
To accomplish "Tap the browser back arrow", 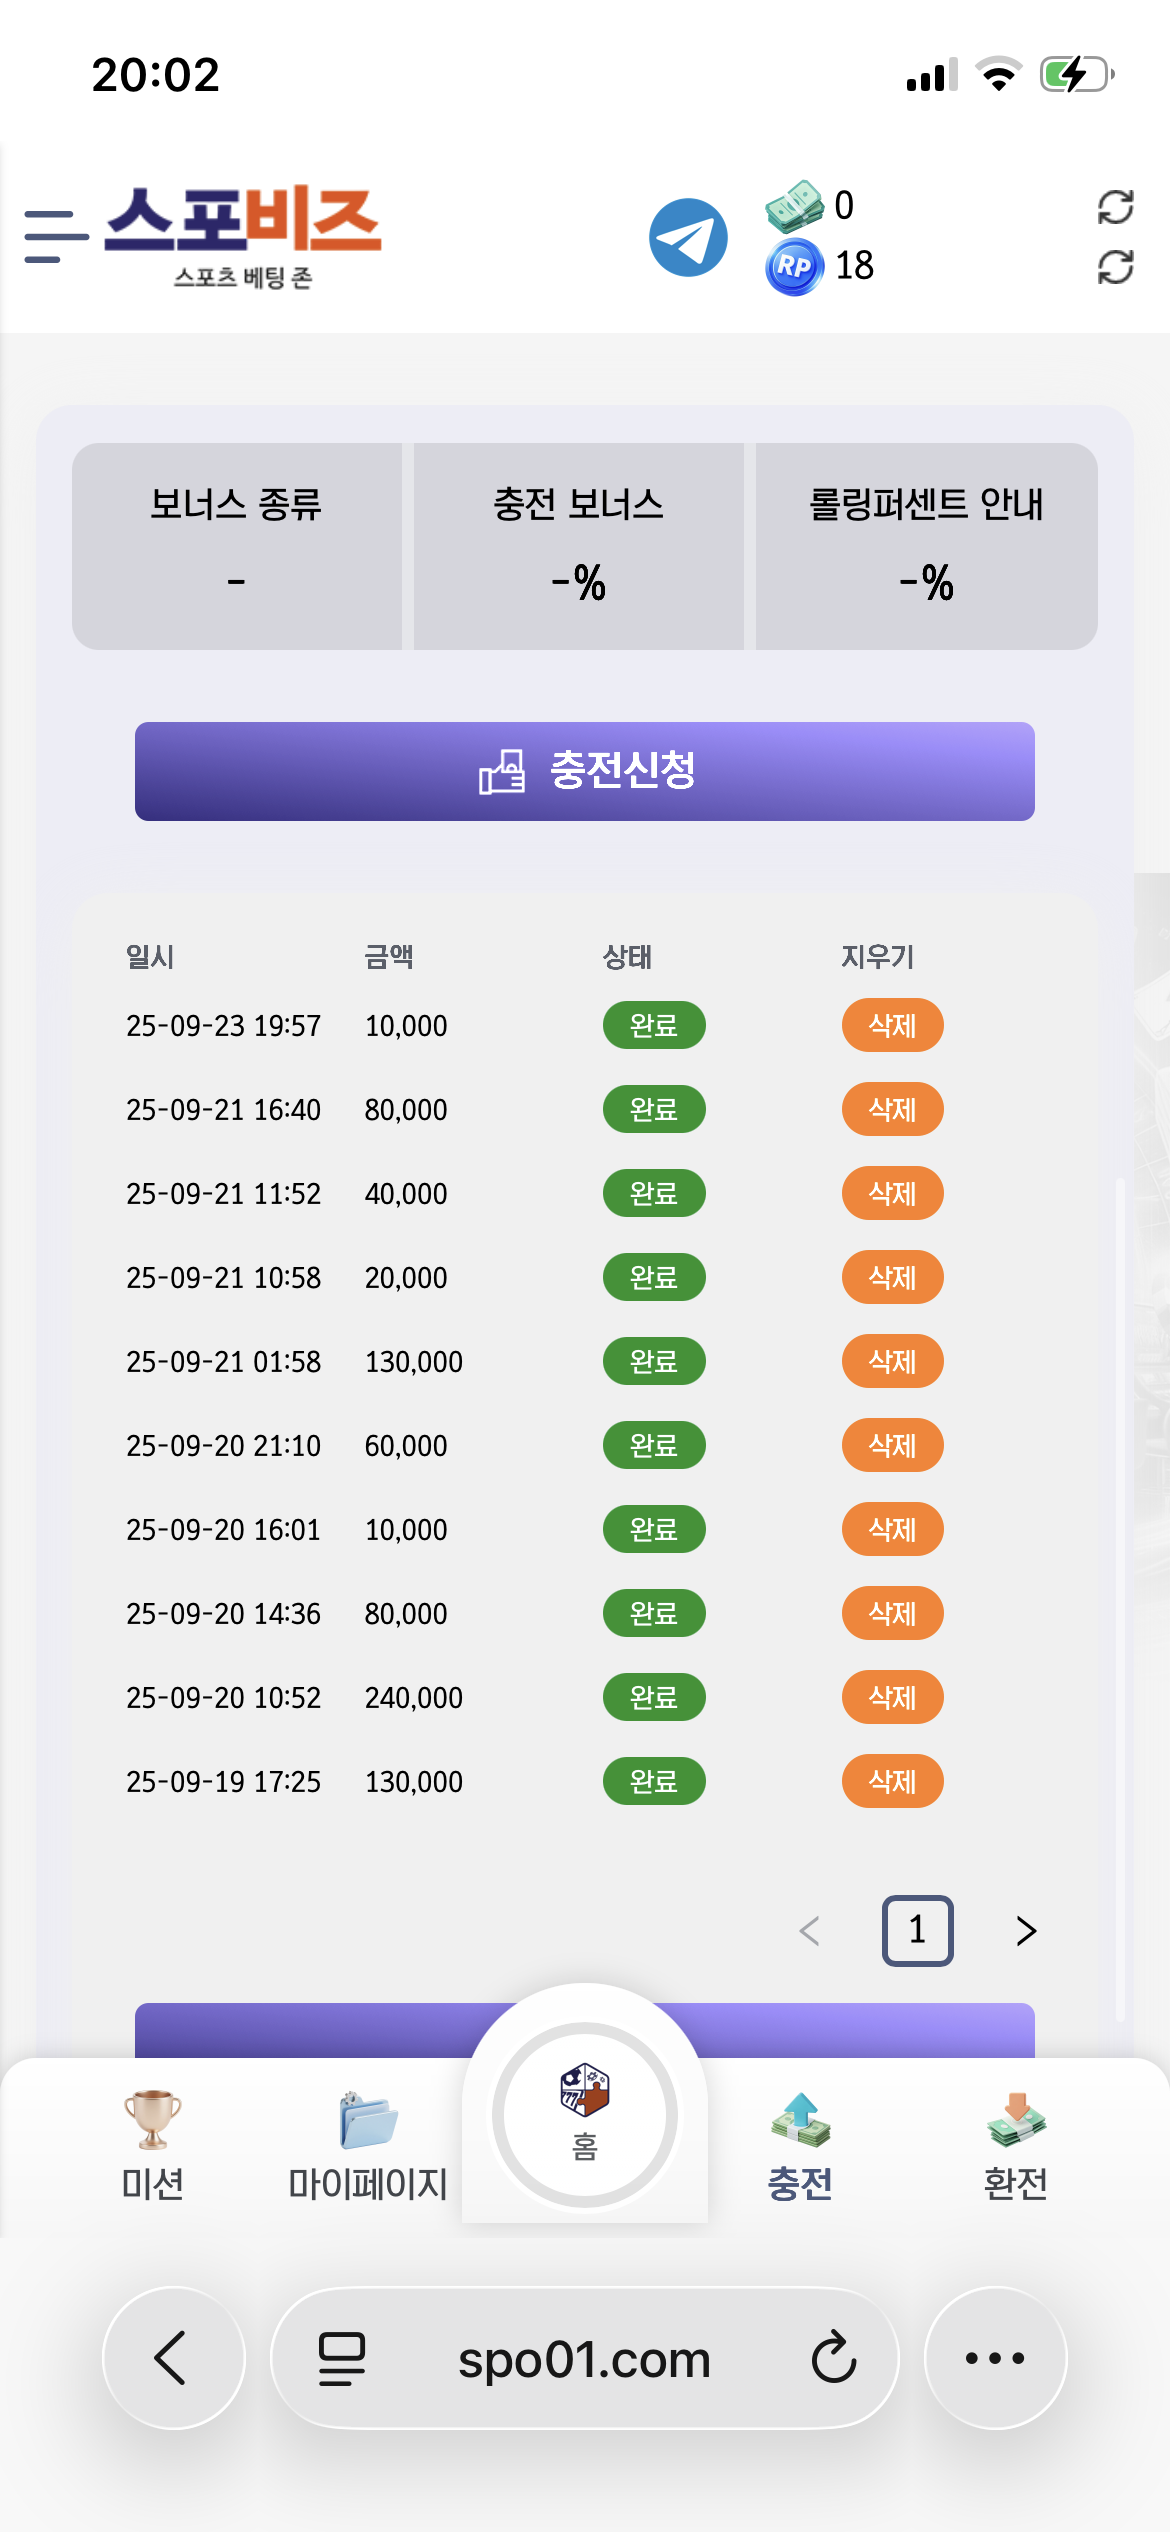I will (x=173, y=2358).
